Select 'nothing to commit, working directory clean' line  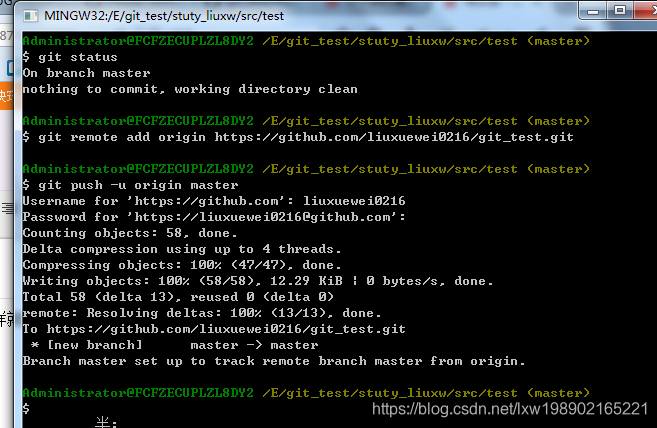click(x=190, y=89)
